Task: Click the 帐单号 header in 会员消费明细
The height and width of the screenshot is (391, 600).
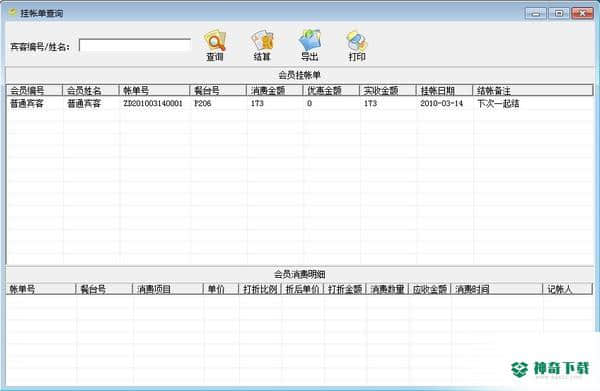Action: [x=41, y=289]
